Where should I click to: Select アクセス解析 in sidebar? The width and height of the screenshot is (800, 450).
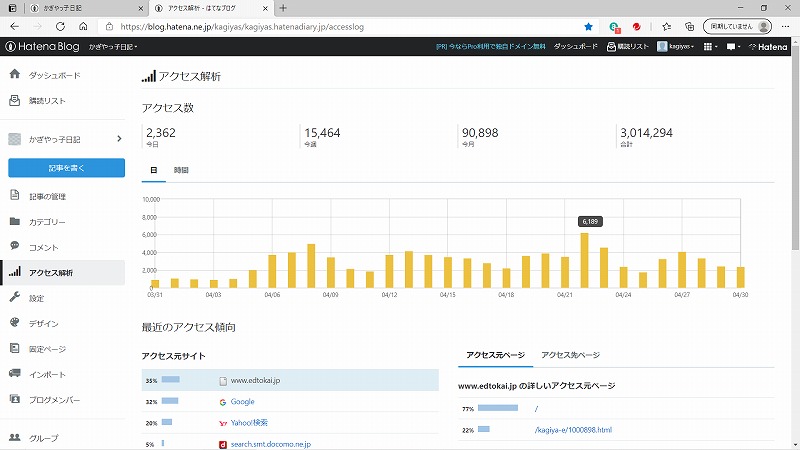pyautogui.click(x=63, y=272)
